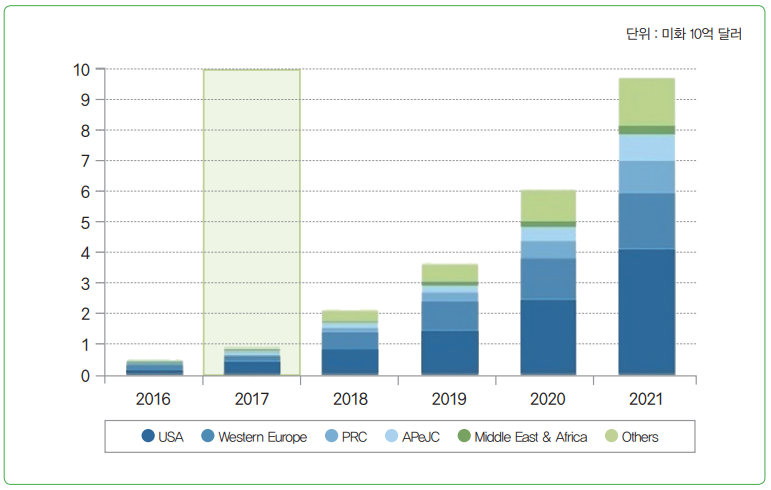Click the y-axis value 1

(86, 345)
